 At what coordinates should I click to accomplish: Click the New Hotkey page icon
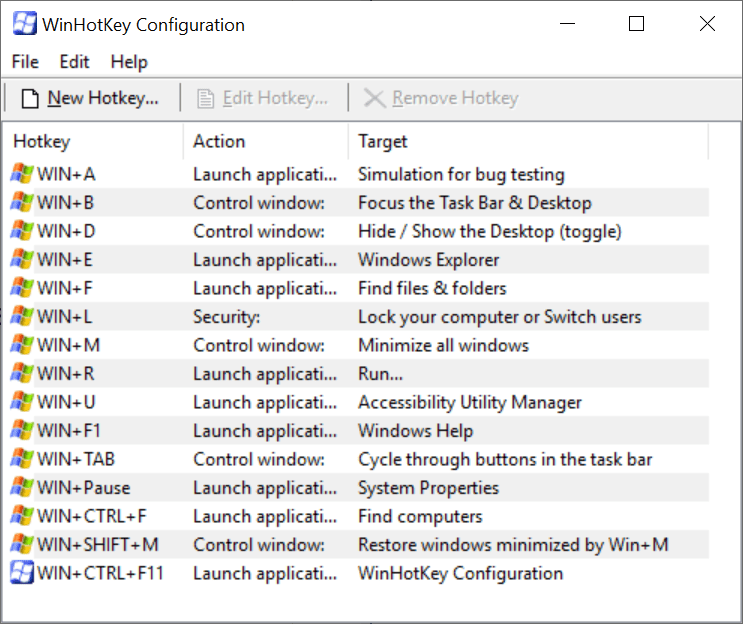coord(30,99)
